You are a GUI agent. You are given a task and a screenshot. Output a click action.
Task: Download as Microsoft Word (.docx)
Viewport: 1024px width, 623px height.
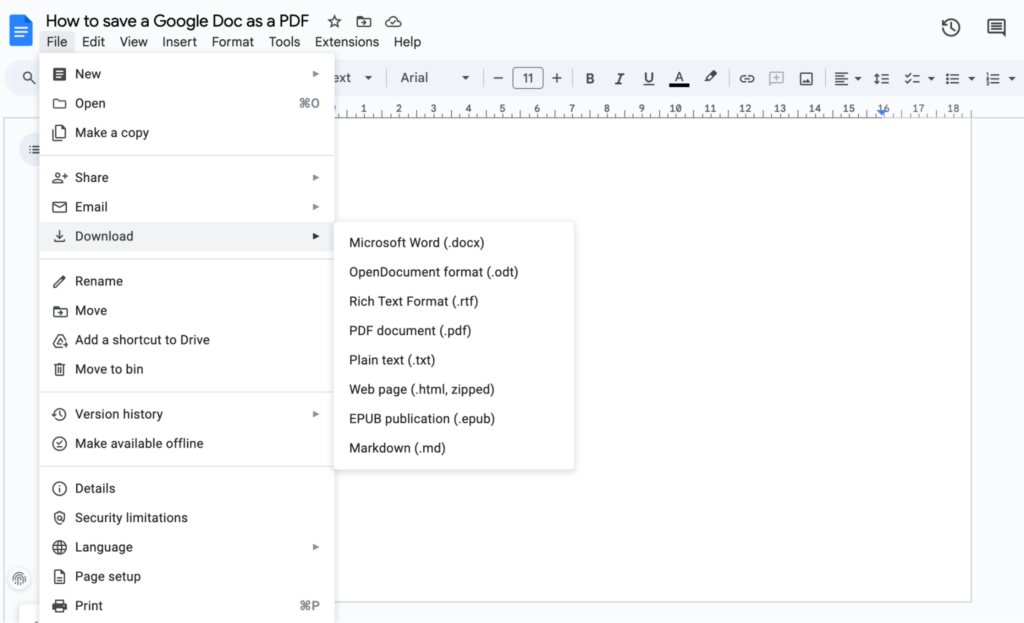point(454,243)
